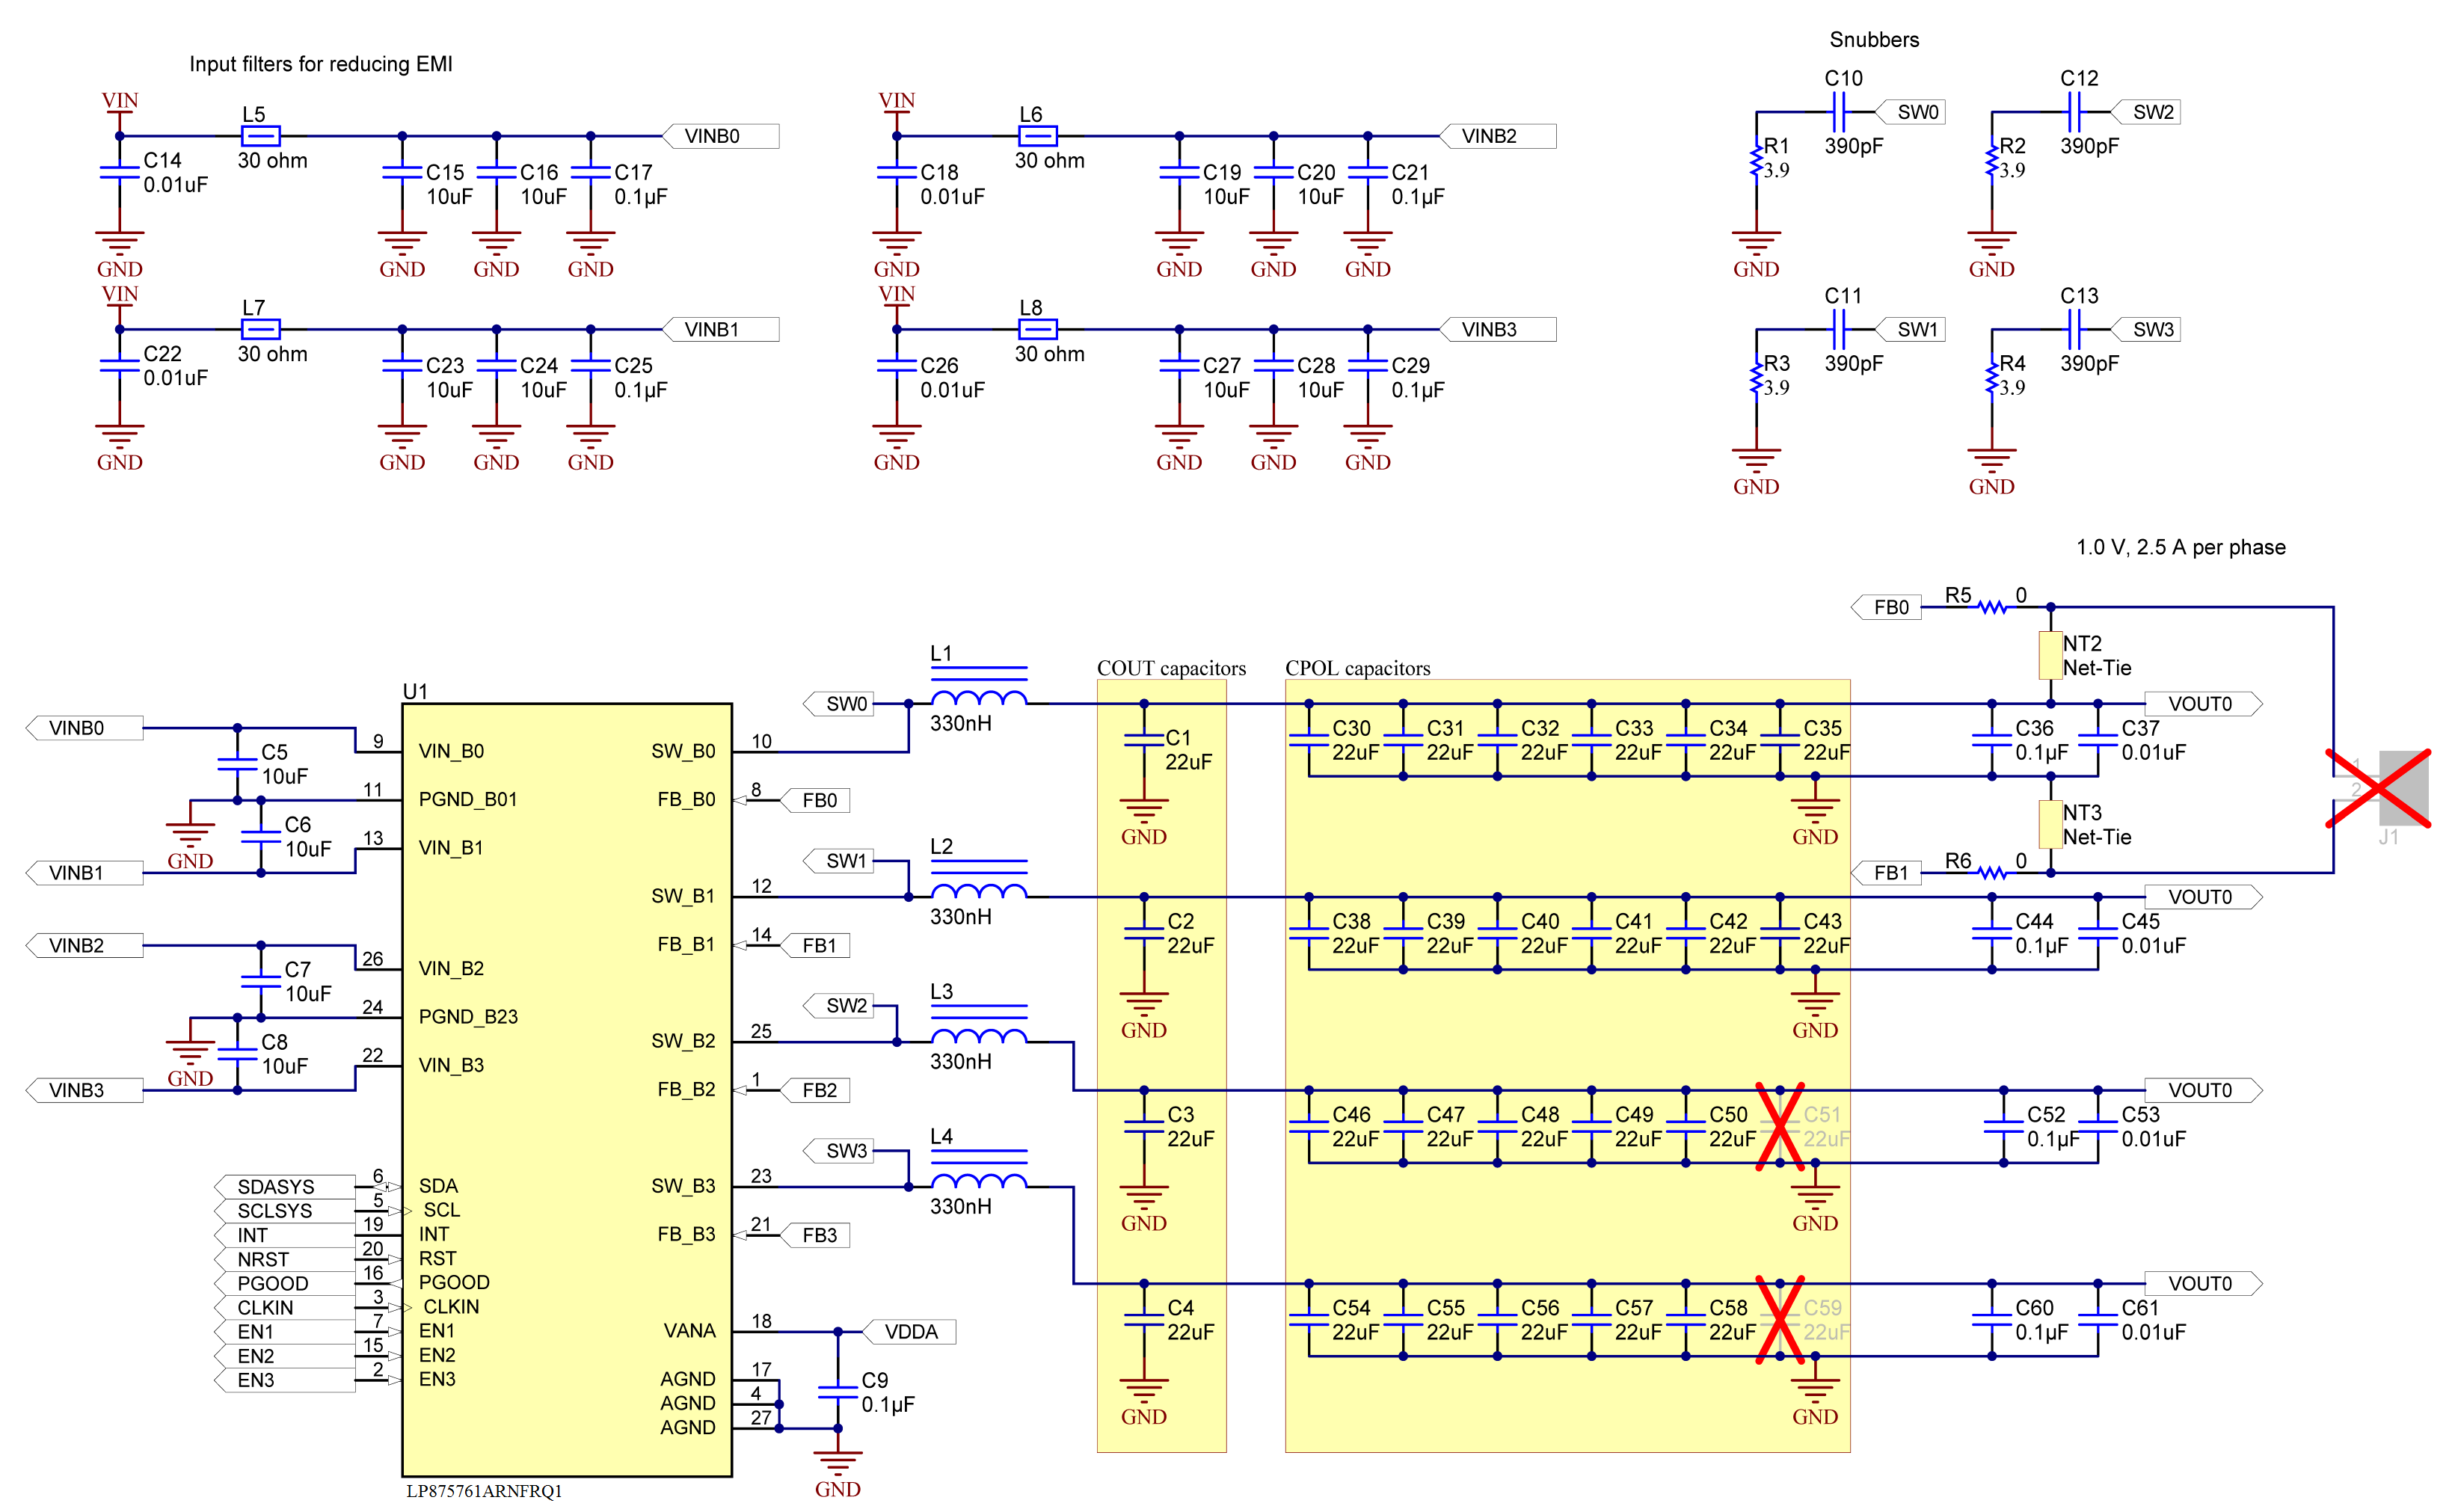Viewport: 2452px width, 1512px height.
Task: Click the VOUT0 output net flag
Action: (x=2202, y=703)
